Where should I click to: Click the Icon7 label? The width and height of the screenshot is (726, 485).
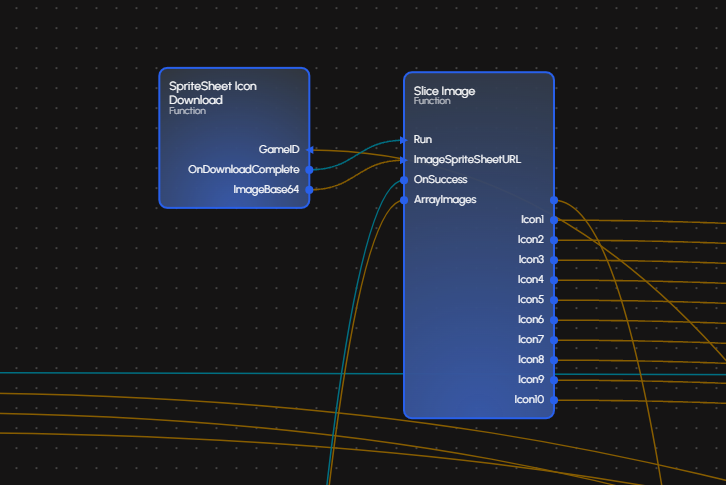pyautogui.click(x=531, y=340)
